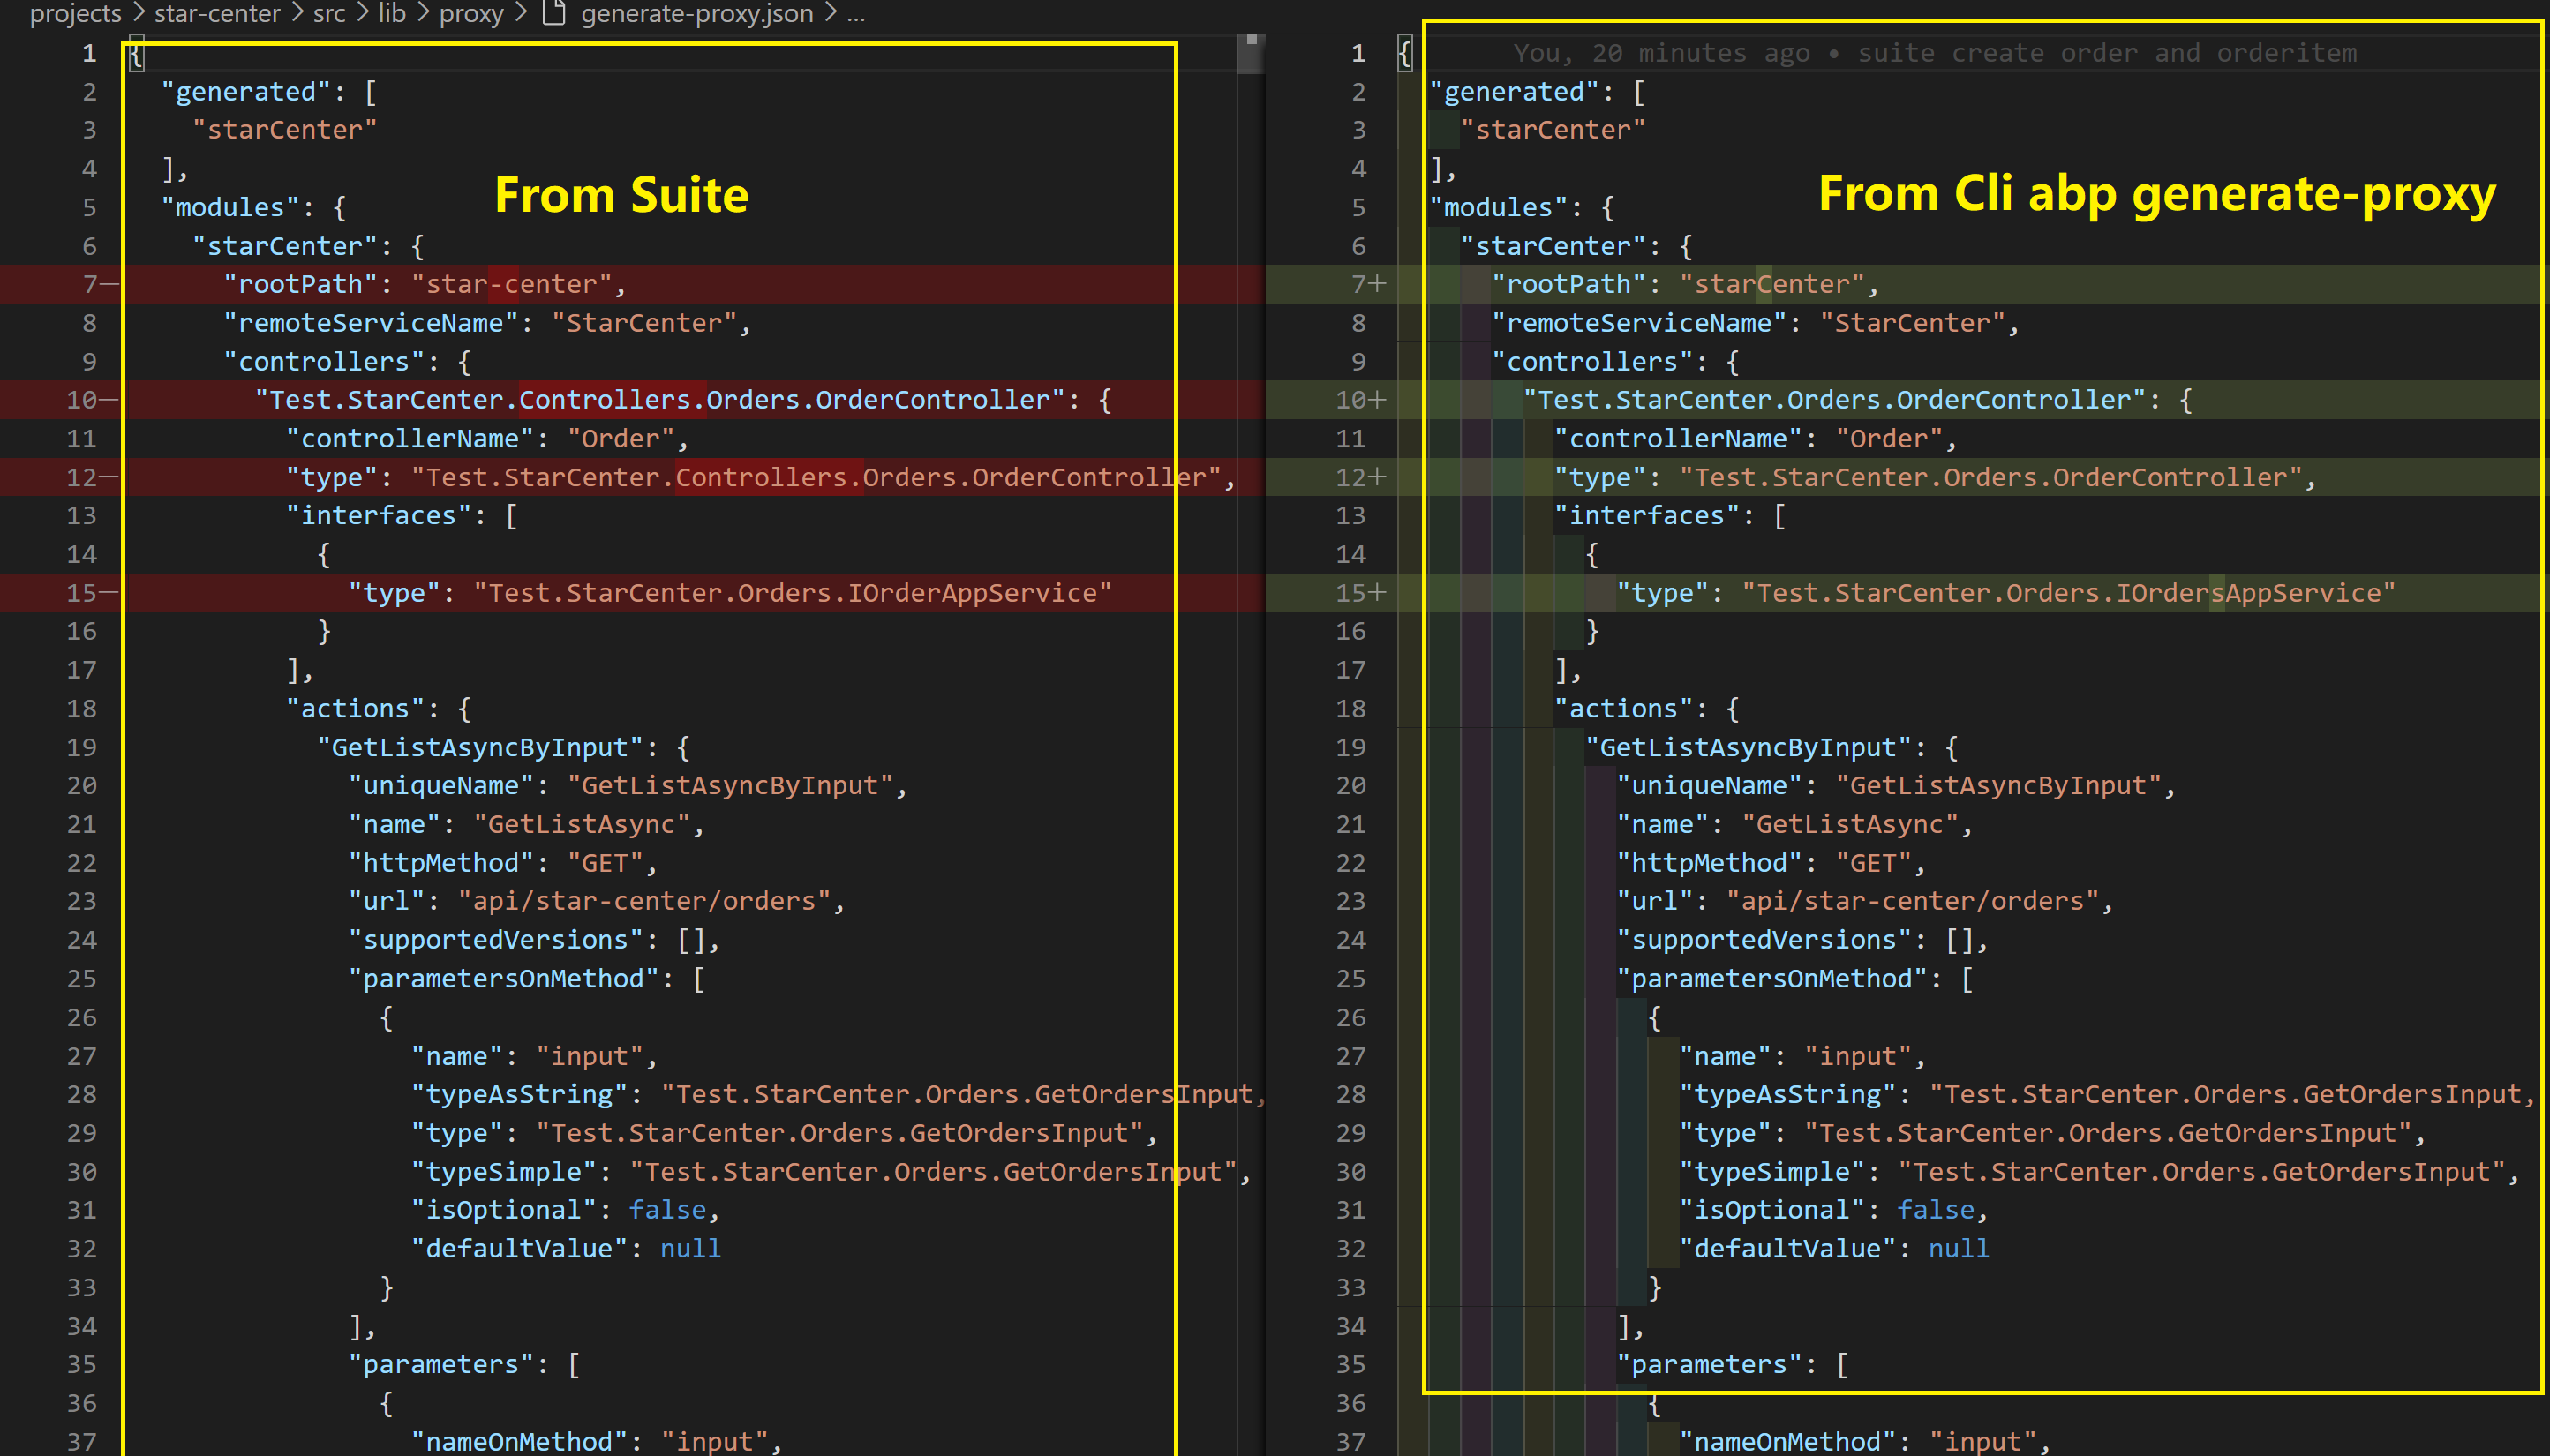Click line number 19 in the left pane
This screenshot has height=1456, width=2550.
82,747
